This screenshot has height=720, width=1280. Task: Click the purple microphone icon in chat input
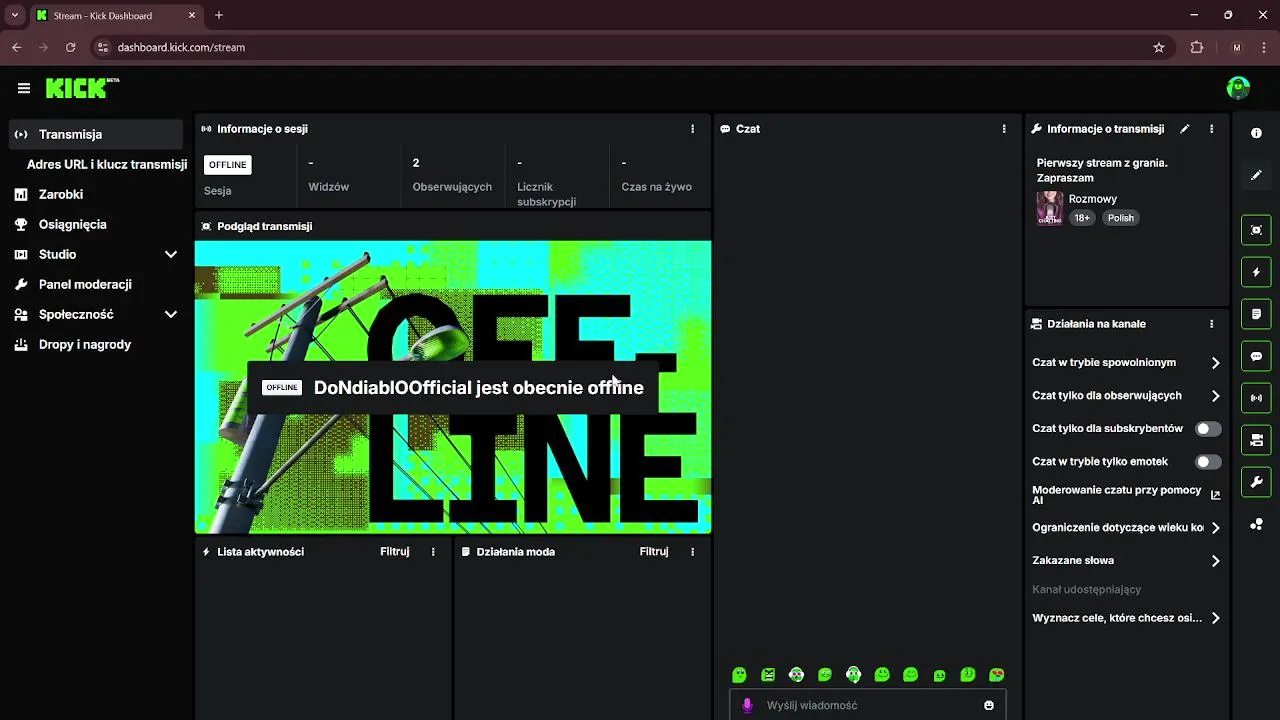pyautogui.click(x=747, y=705)
